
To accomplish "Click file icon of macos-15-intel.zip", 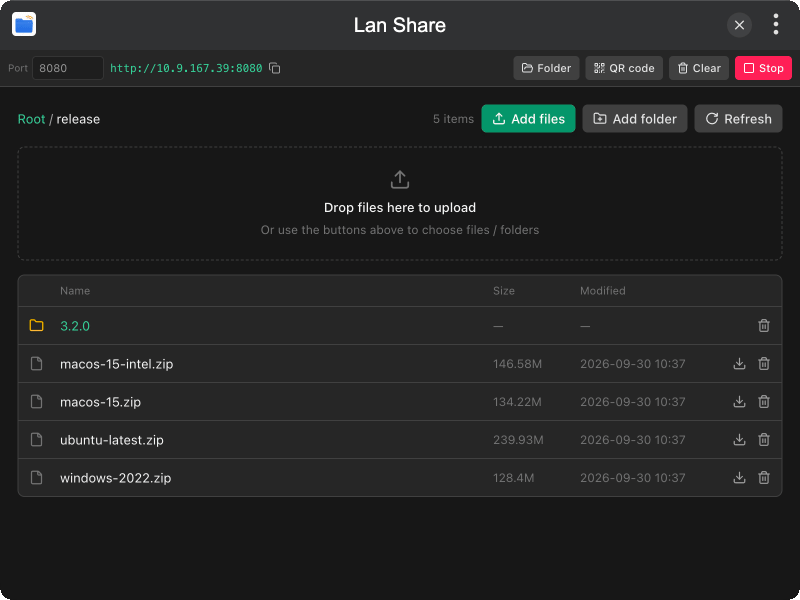I will (x=36, y=363).
